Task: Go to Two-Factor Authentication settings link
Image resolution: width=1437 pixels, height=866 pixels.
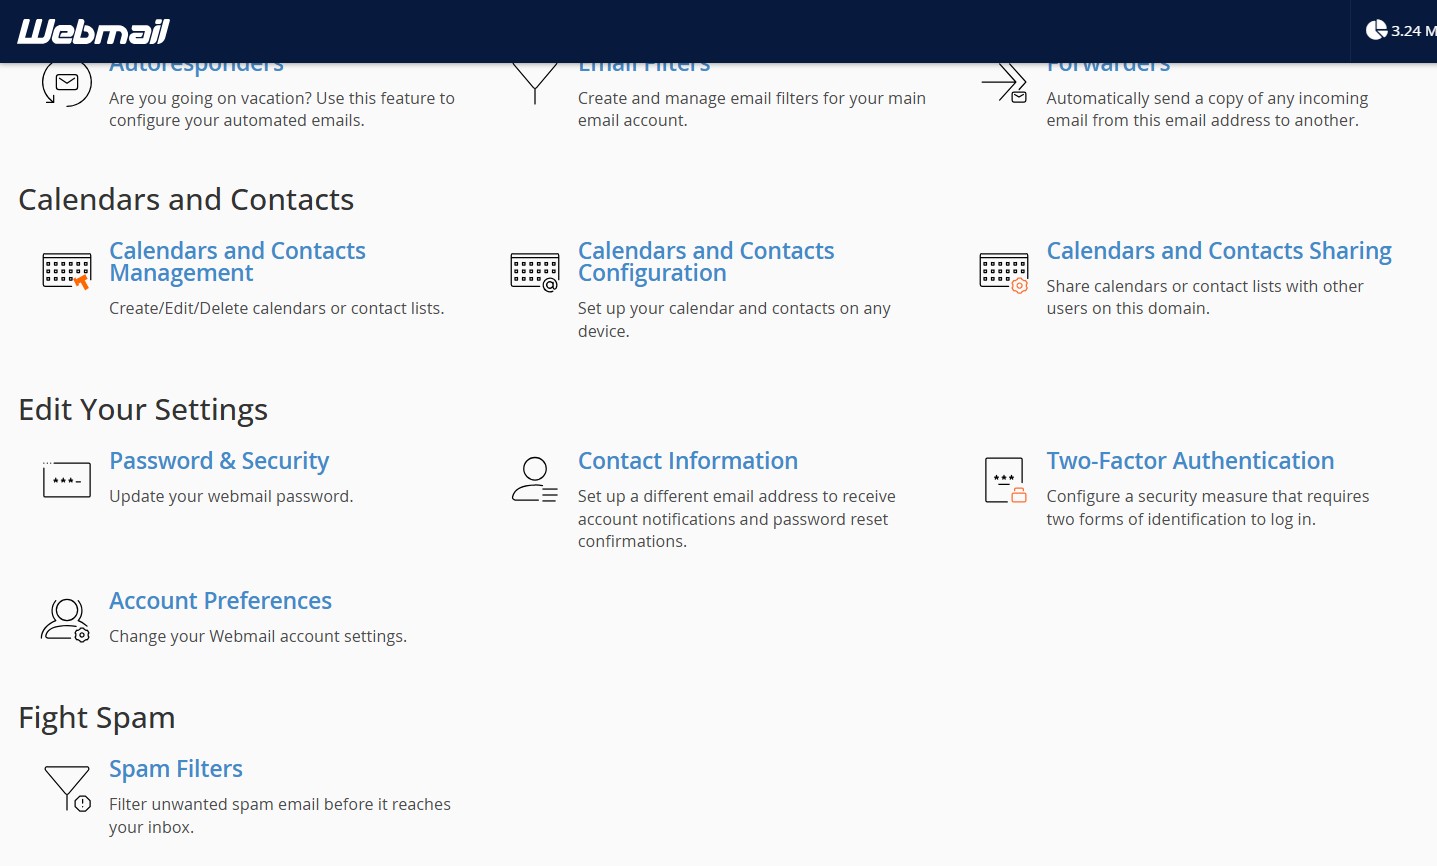Action: tap(1190, 461)
